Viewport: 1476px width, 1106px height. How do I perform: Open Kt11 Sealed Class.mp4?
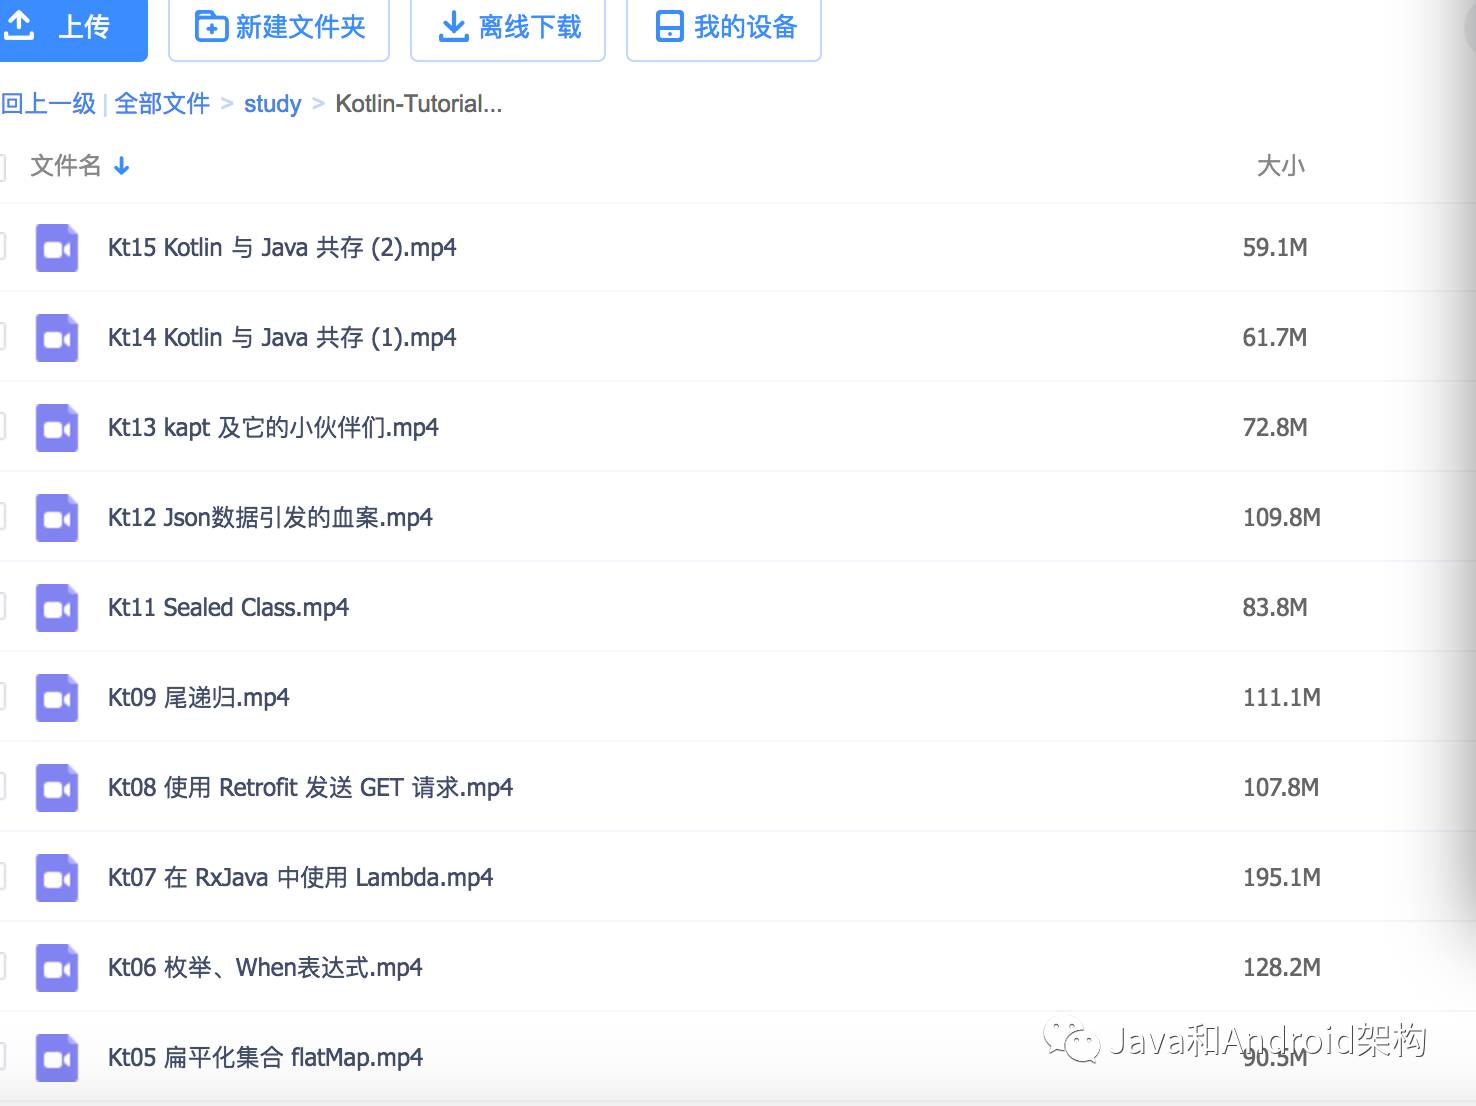[228, 608]
